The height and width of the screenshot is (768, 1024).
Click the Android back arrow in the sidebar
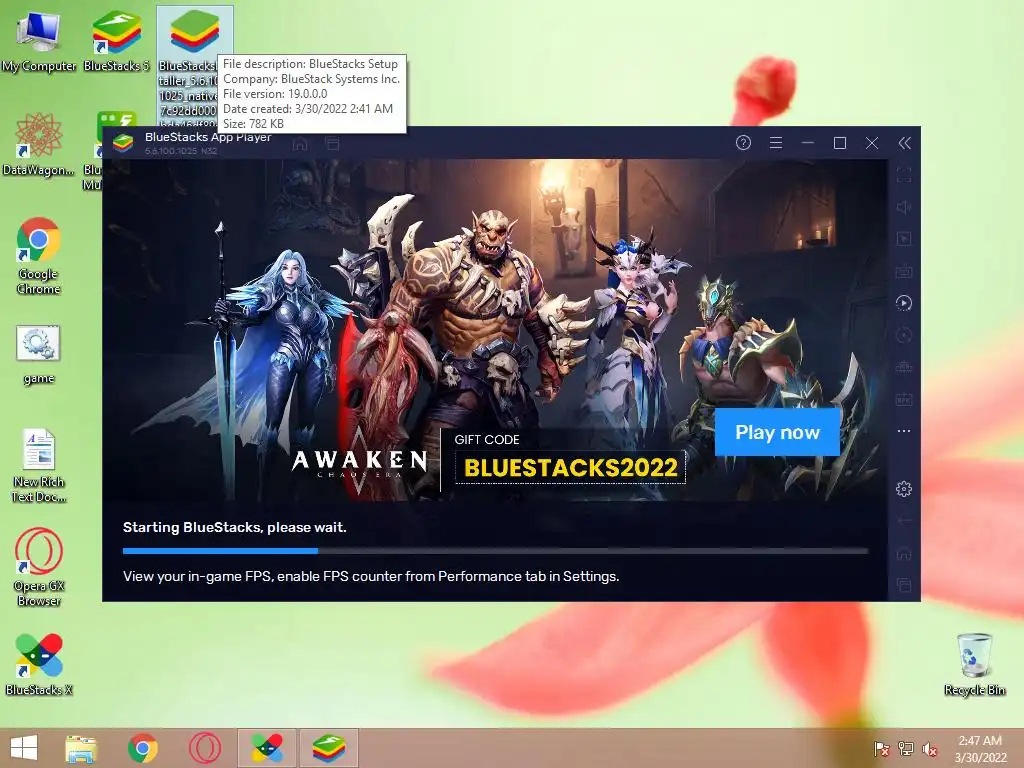click(x=904, y=521)
